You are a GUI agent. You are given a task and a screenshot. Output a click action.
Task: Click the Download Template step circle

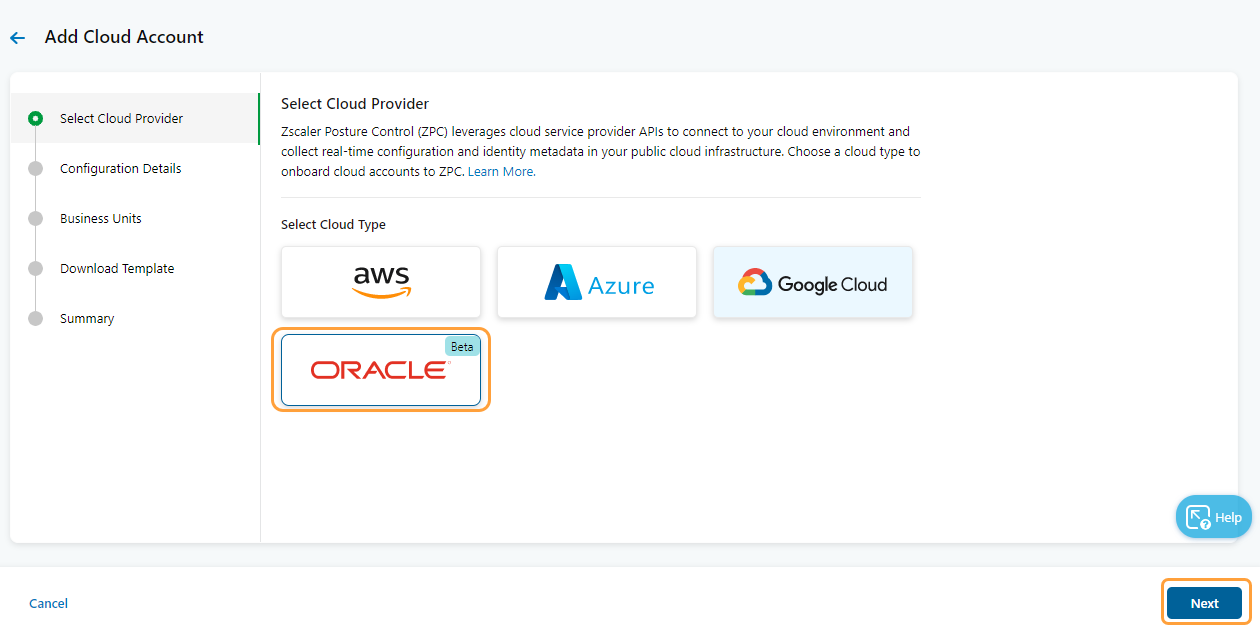click(36, 268)
